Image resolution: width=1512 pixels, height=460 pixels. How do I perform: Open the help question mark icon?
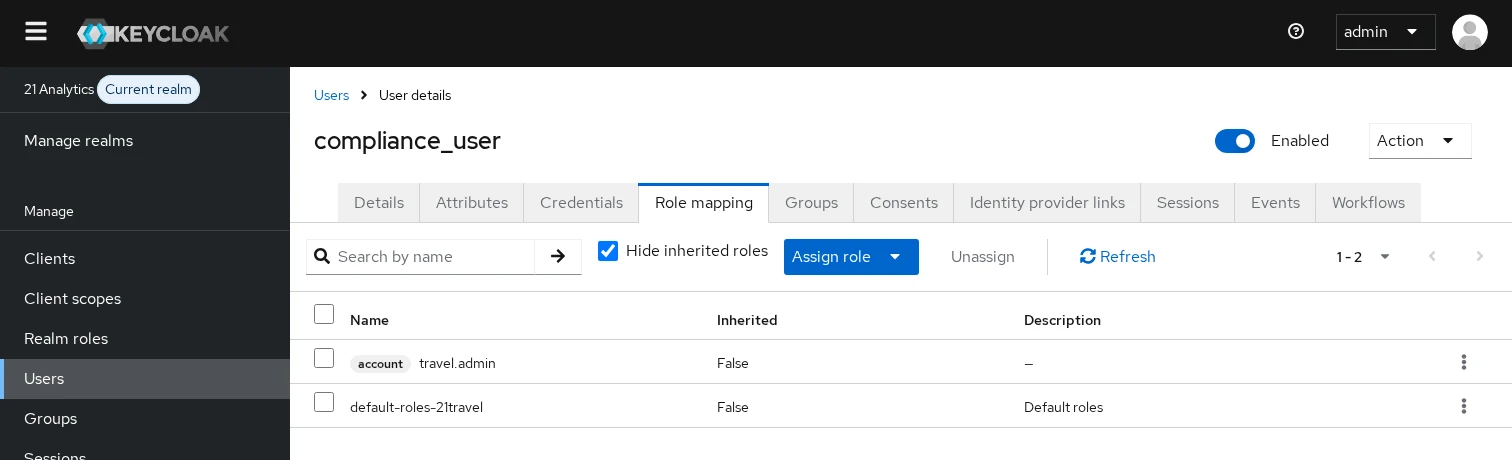1296,32
